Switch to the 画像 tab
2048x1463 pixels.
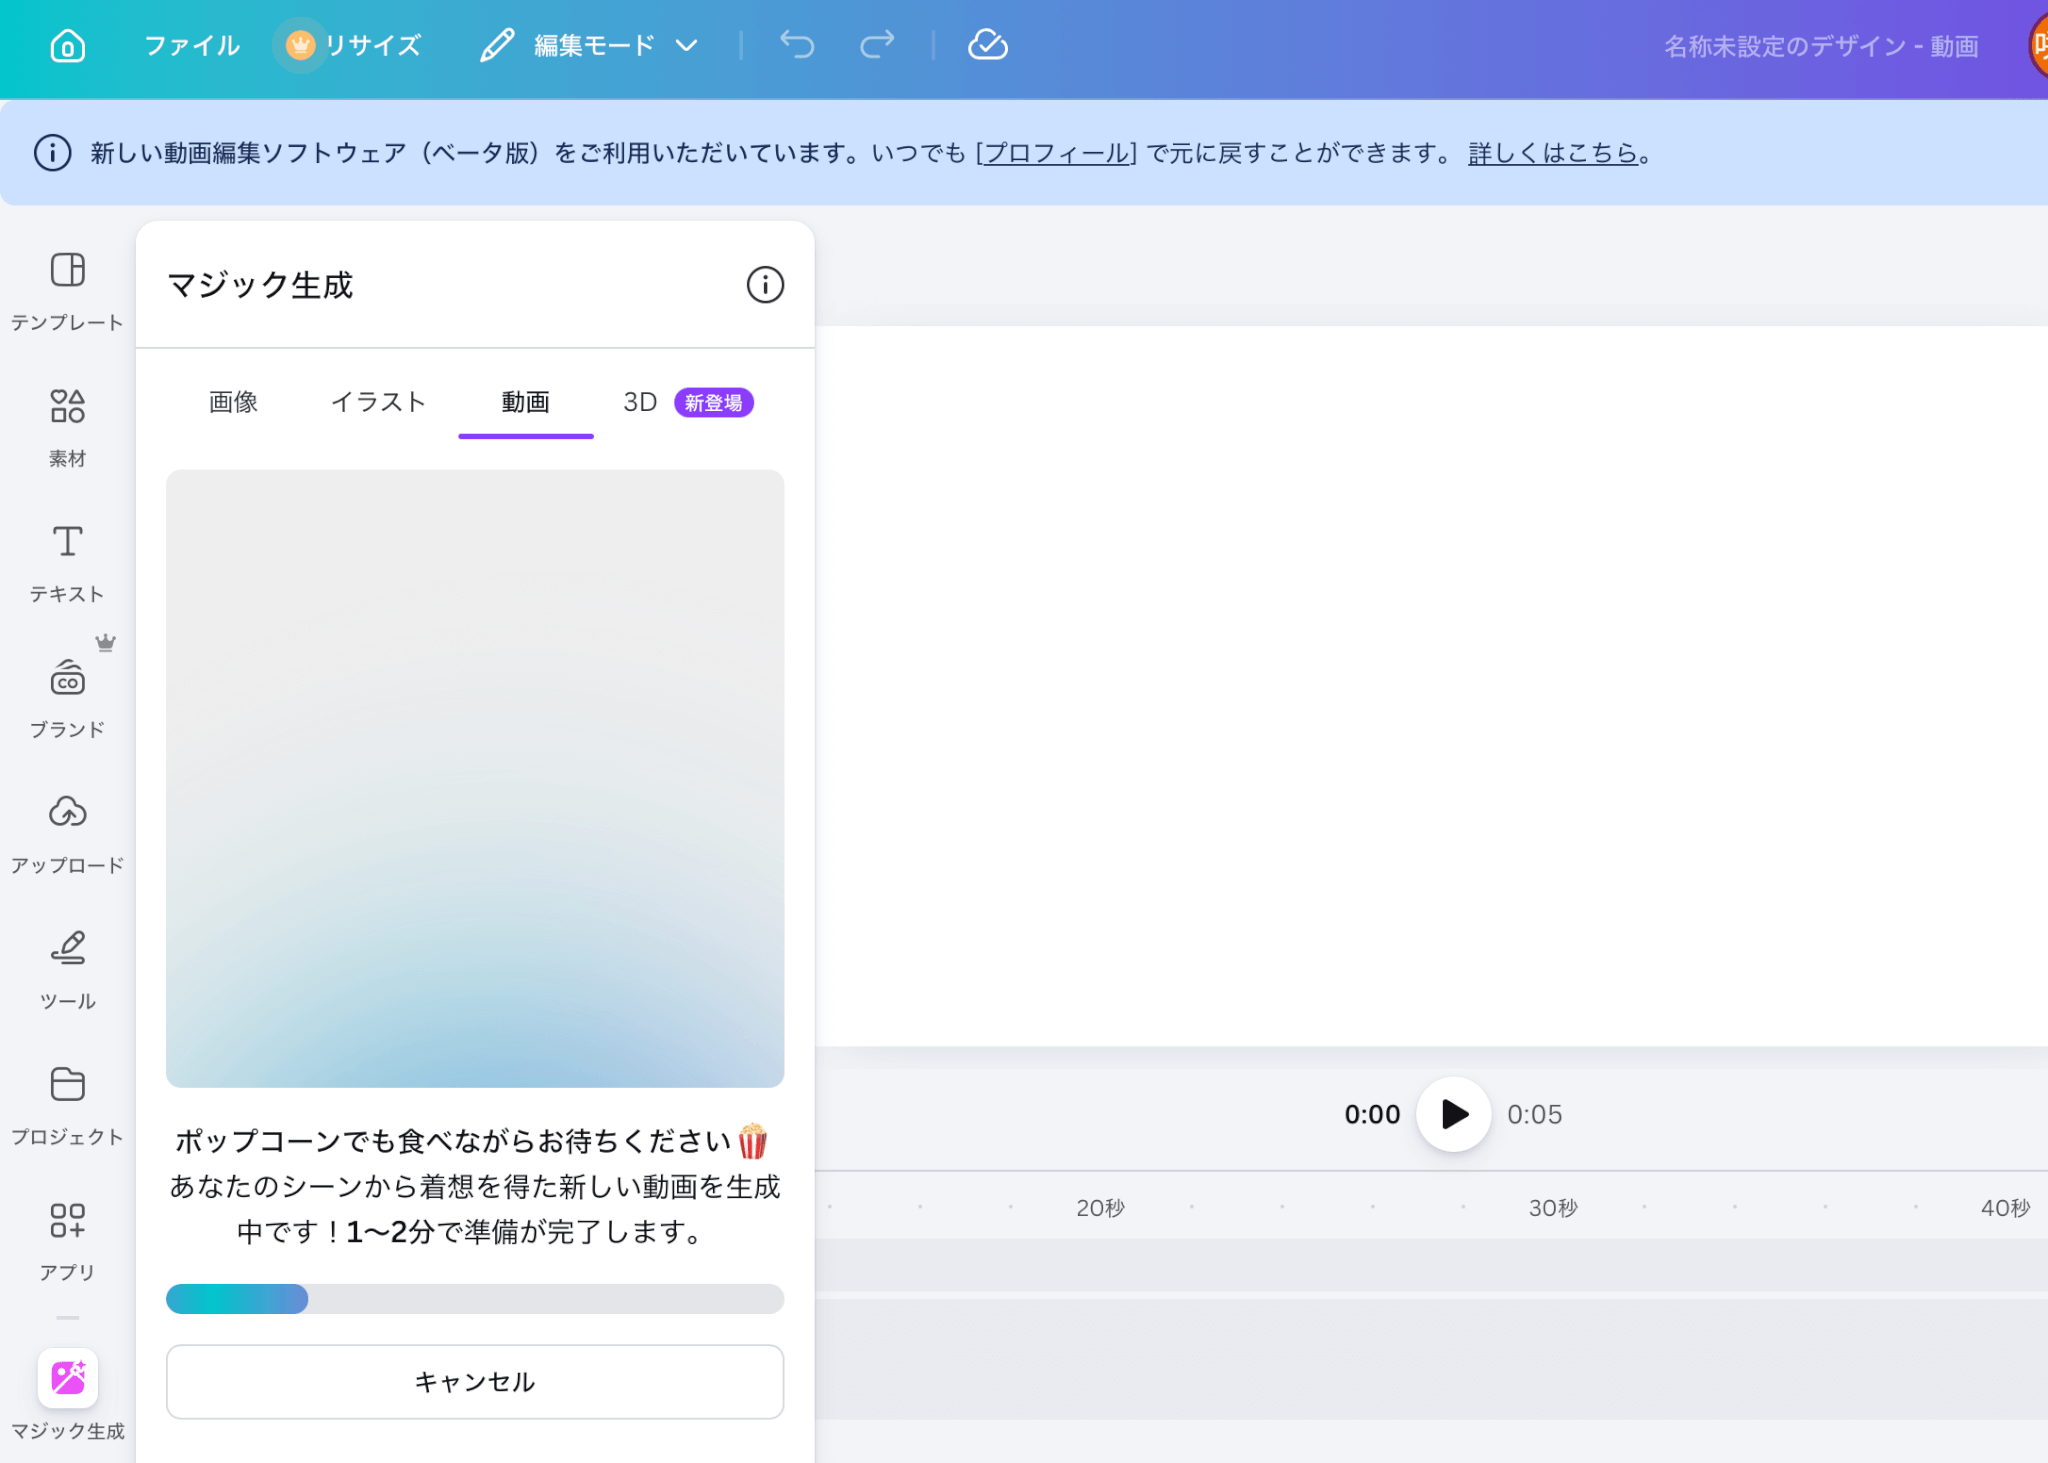(x=233, y=402)
